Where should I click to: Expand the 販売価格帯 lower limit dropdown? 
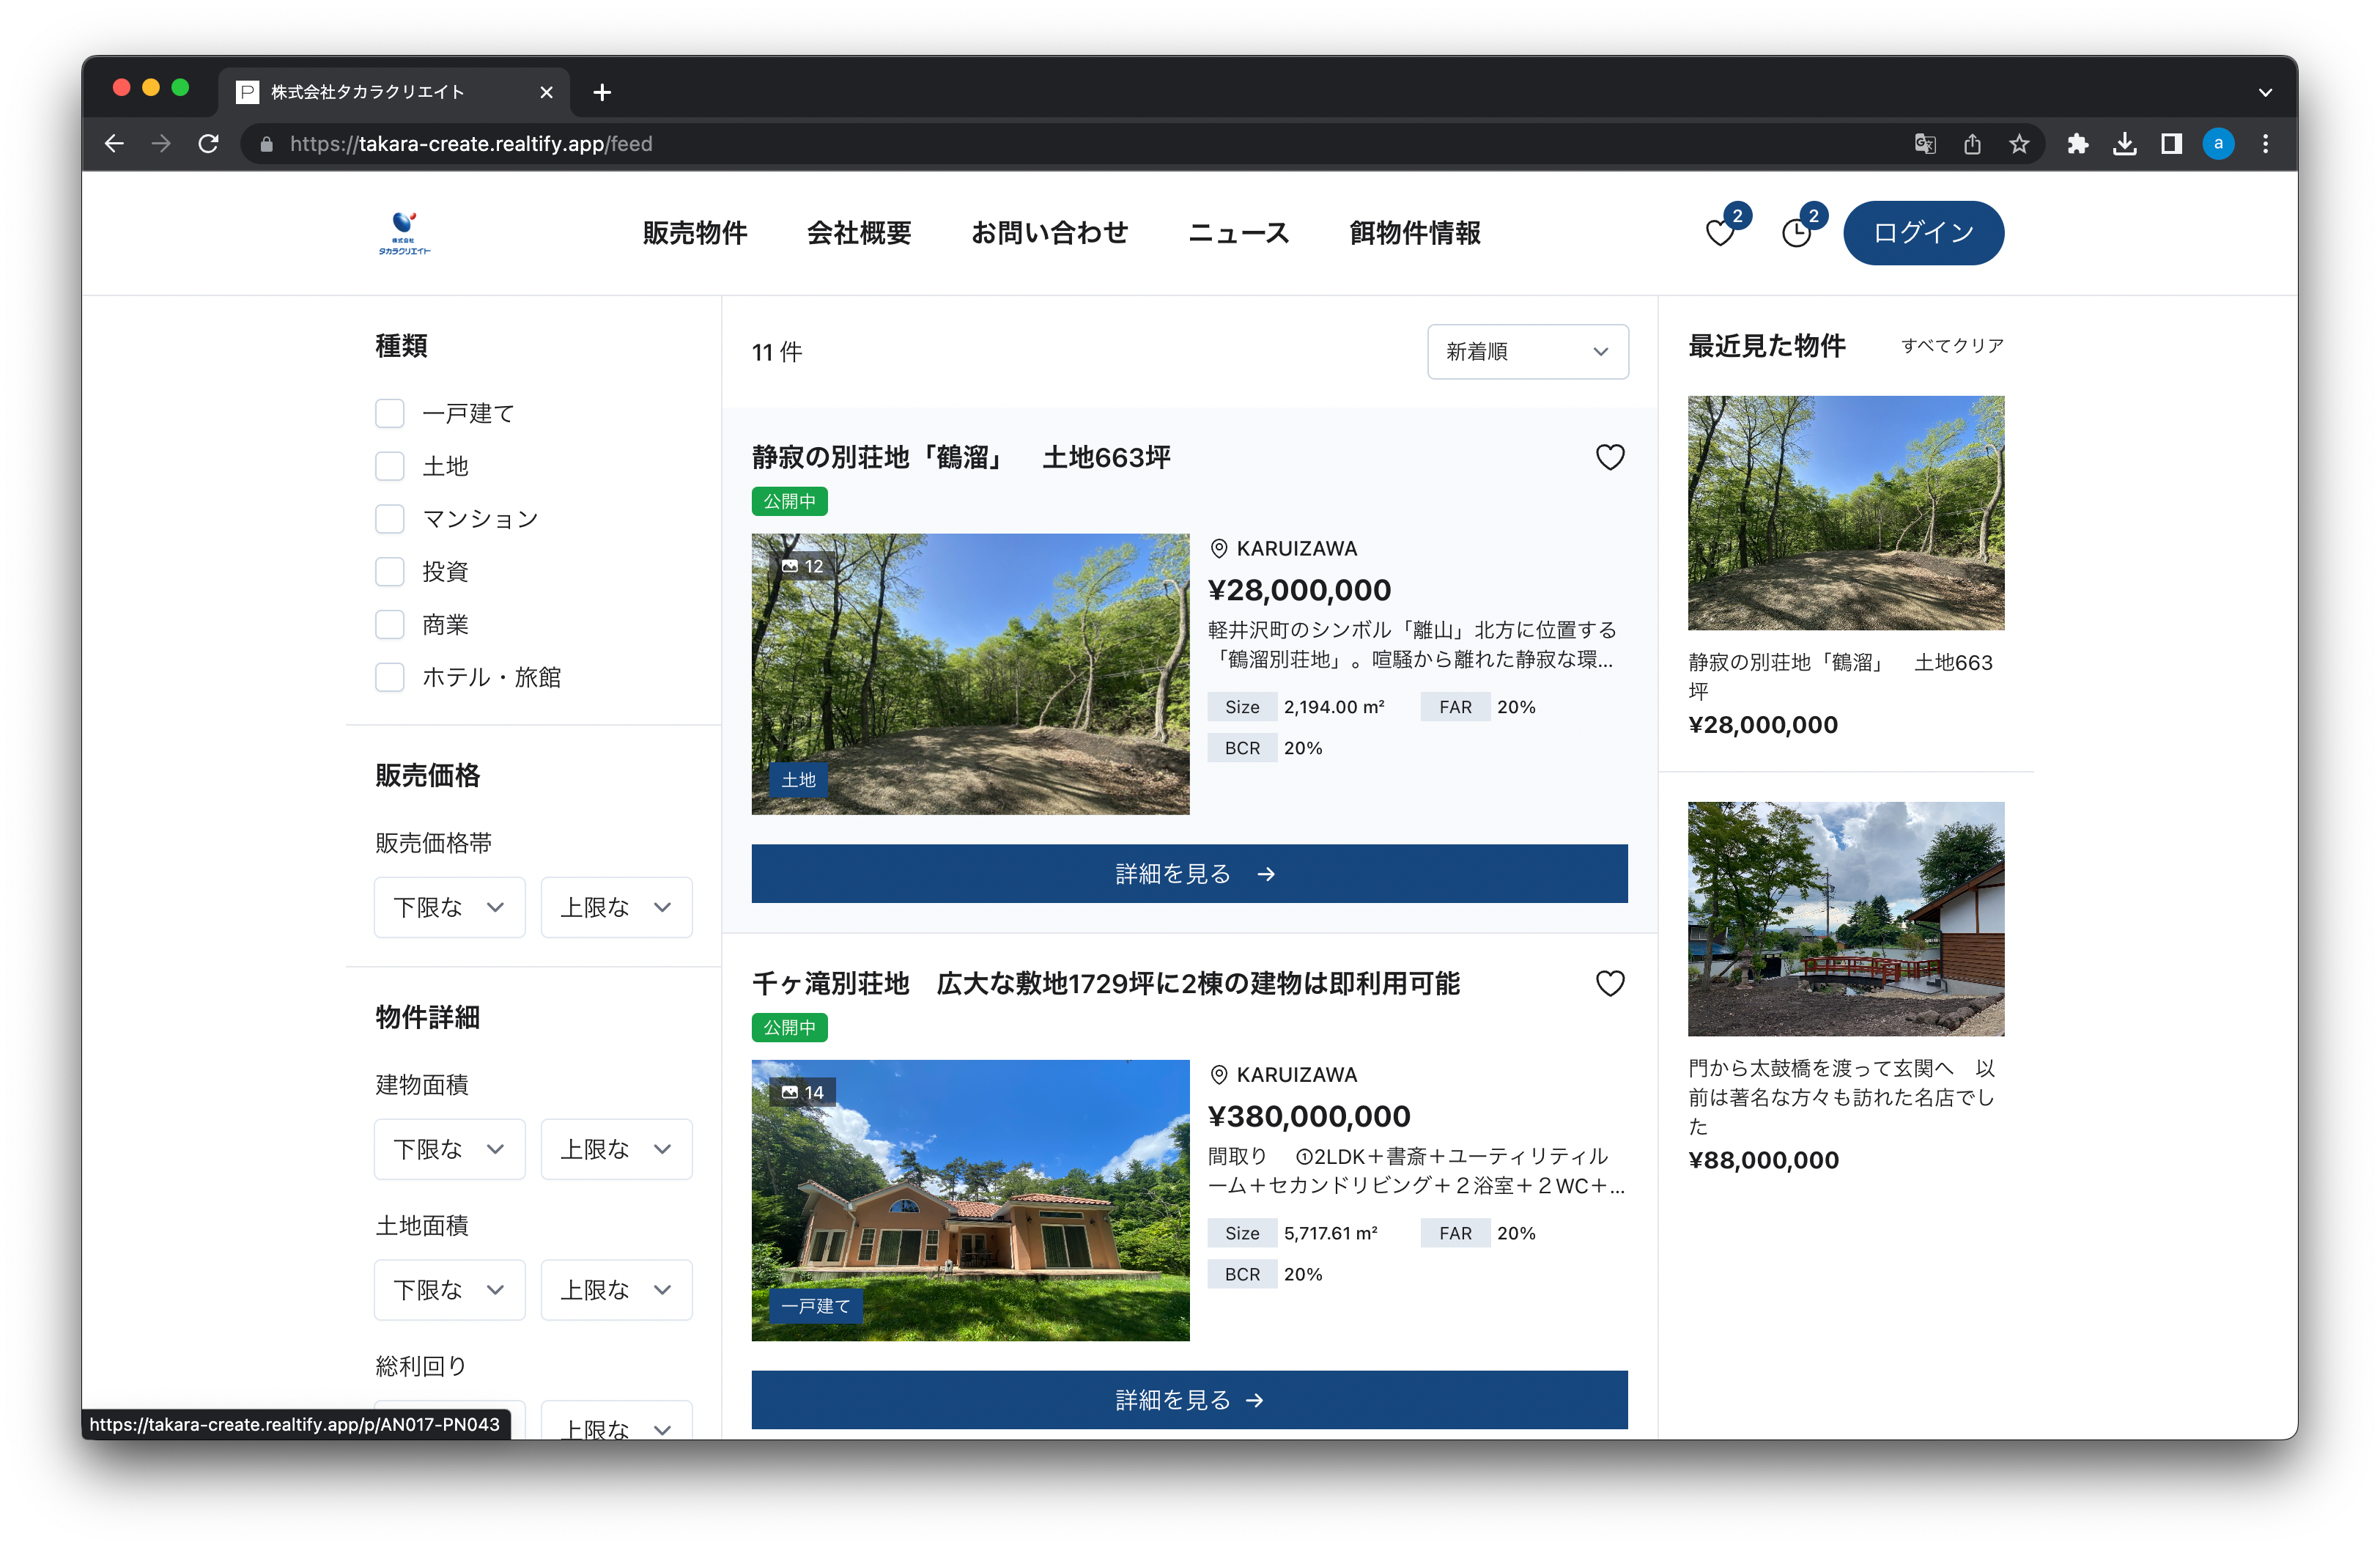[449, 907]
